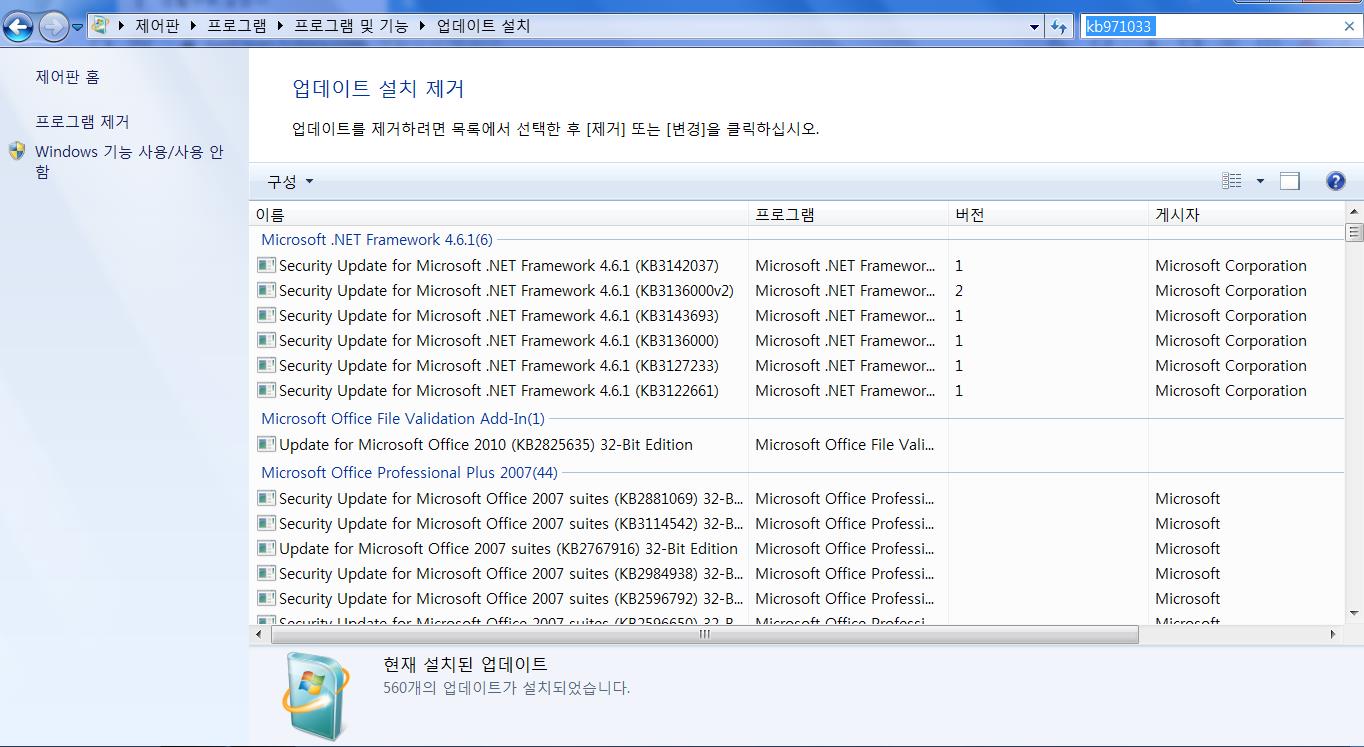The width and height of the screenshot is (1364, 747).
Task: Click icon of KB3127233 update
Action: pyautogui.click(x=266, y=365)
